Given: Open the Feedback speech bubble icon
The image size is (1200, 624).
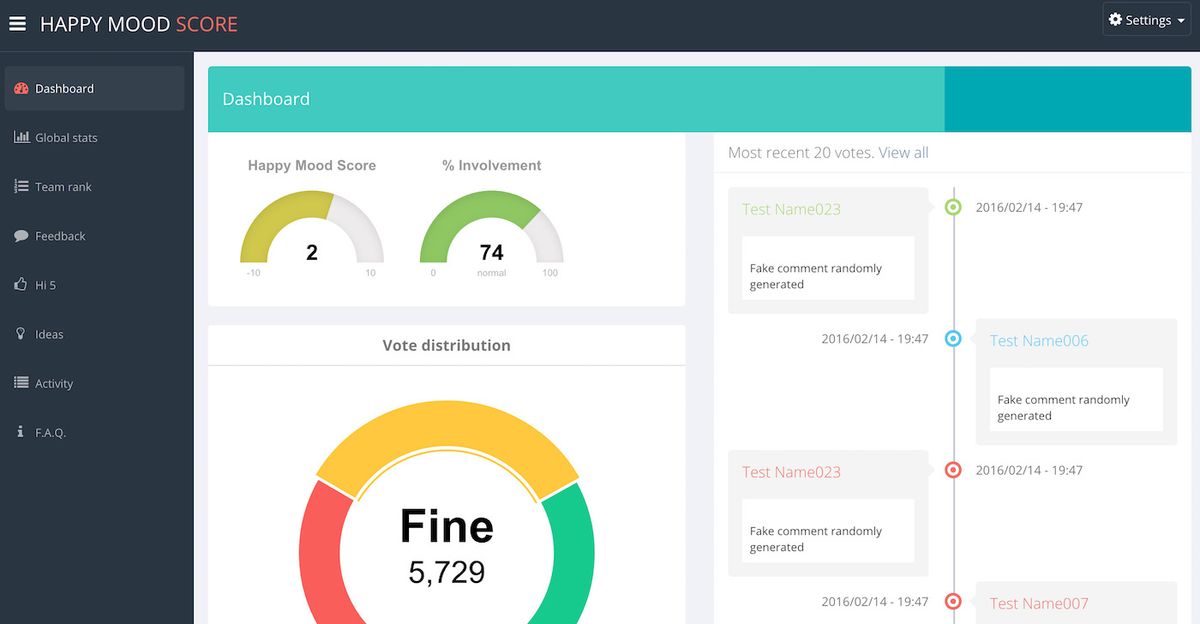Looking at the screenshot, I should click(x=19, y=235).
